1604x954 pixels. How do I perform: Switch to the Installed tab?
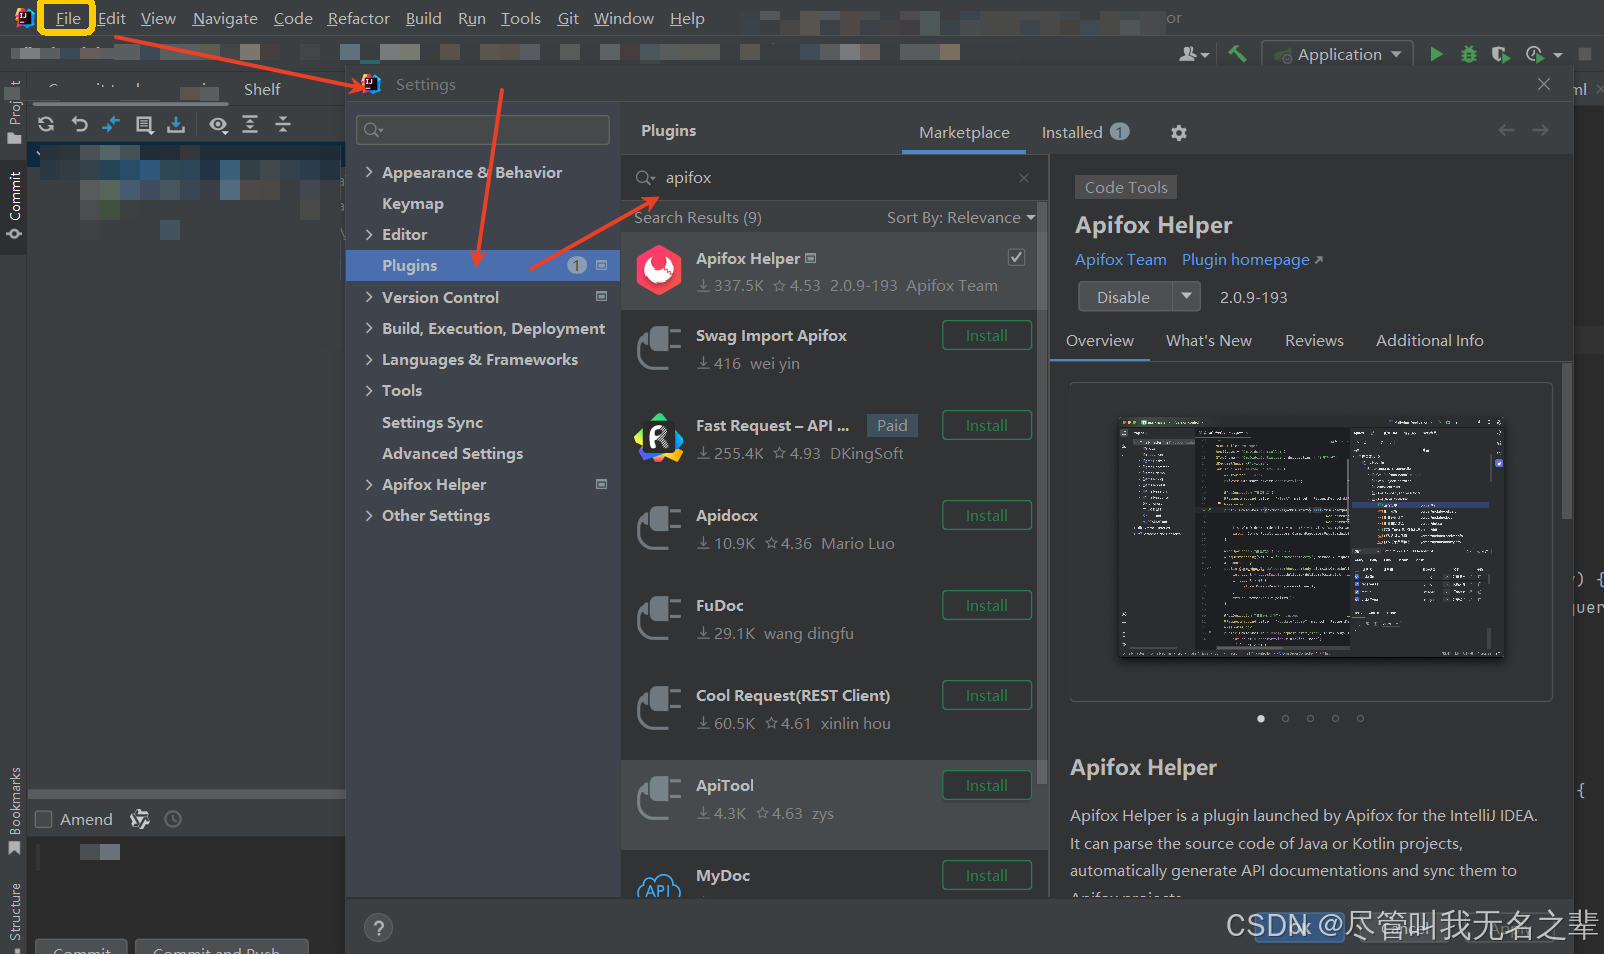point(1085,132)
